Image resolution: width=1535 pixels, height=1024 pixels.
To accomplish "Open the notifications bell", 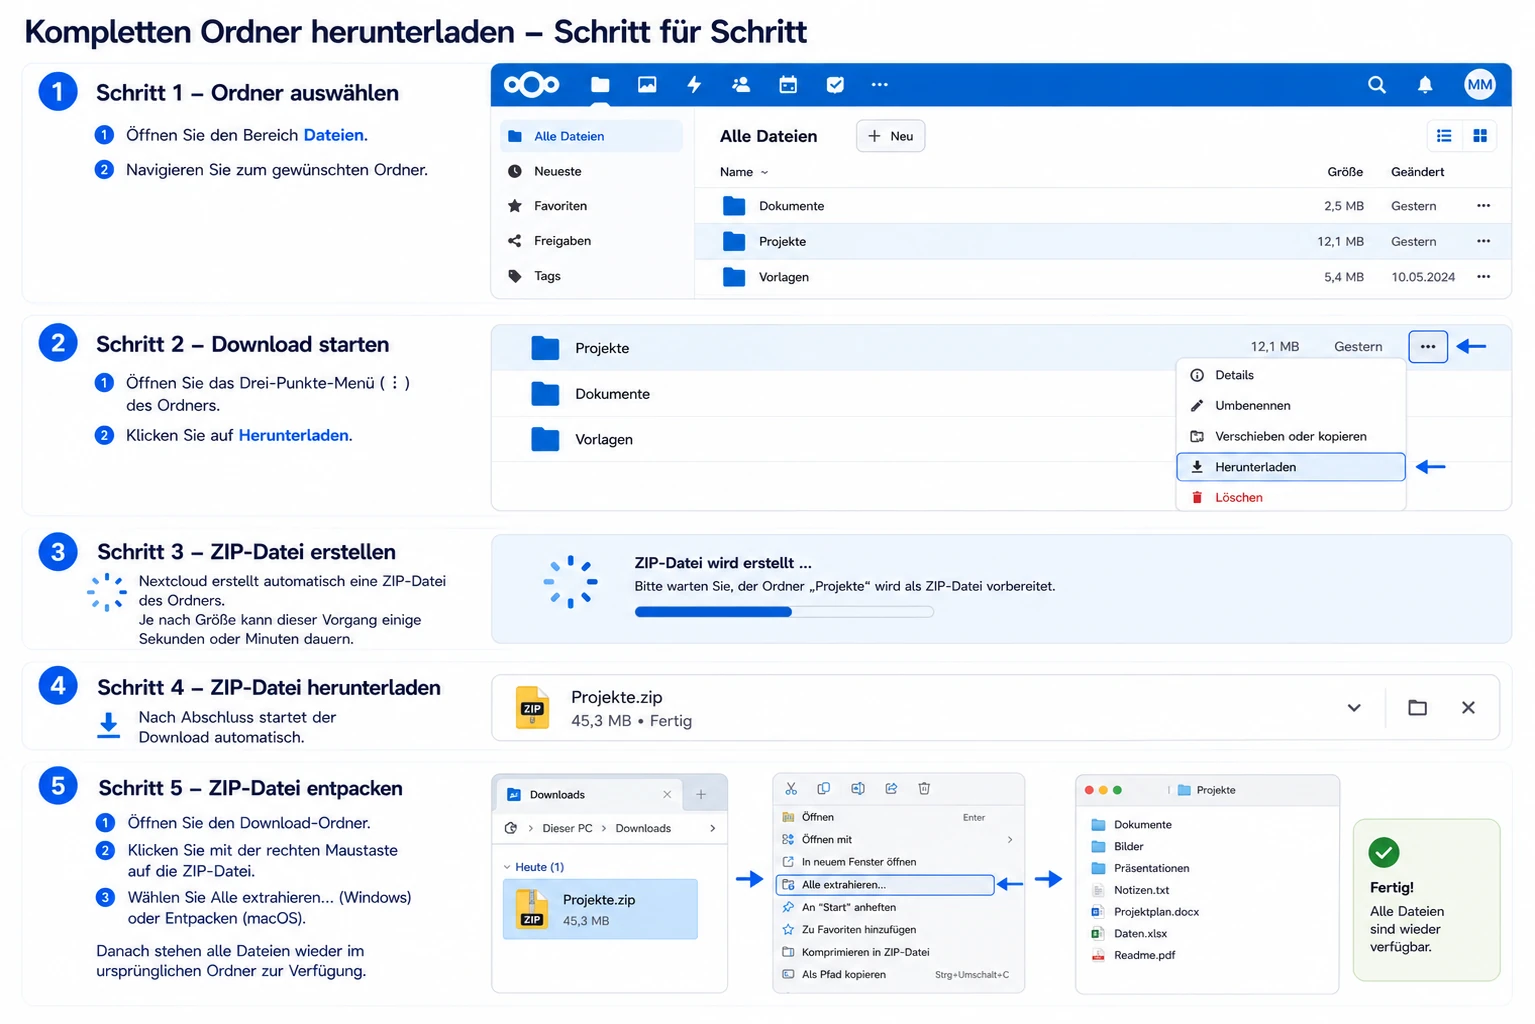I will [1425, 85].
